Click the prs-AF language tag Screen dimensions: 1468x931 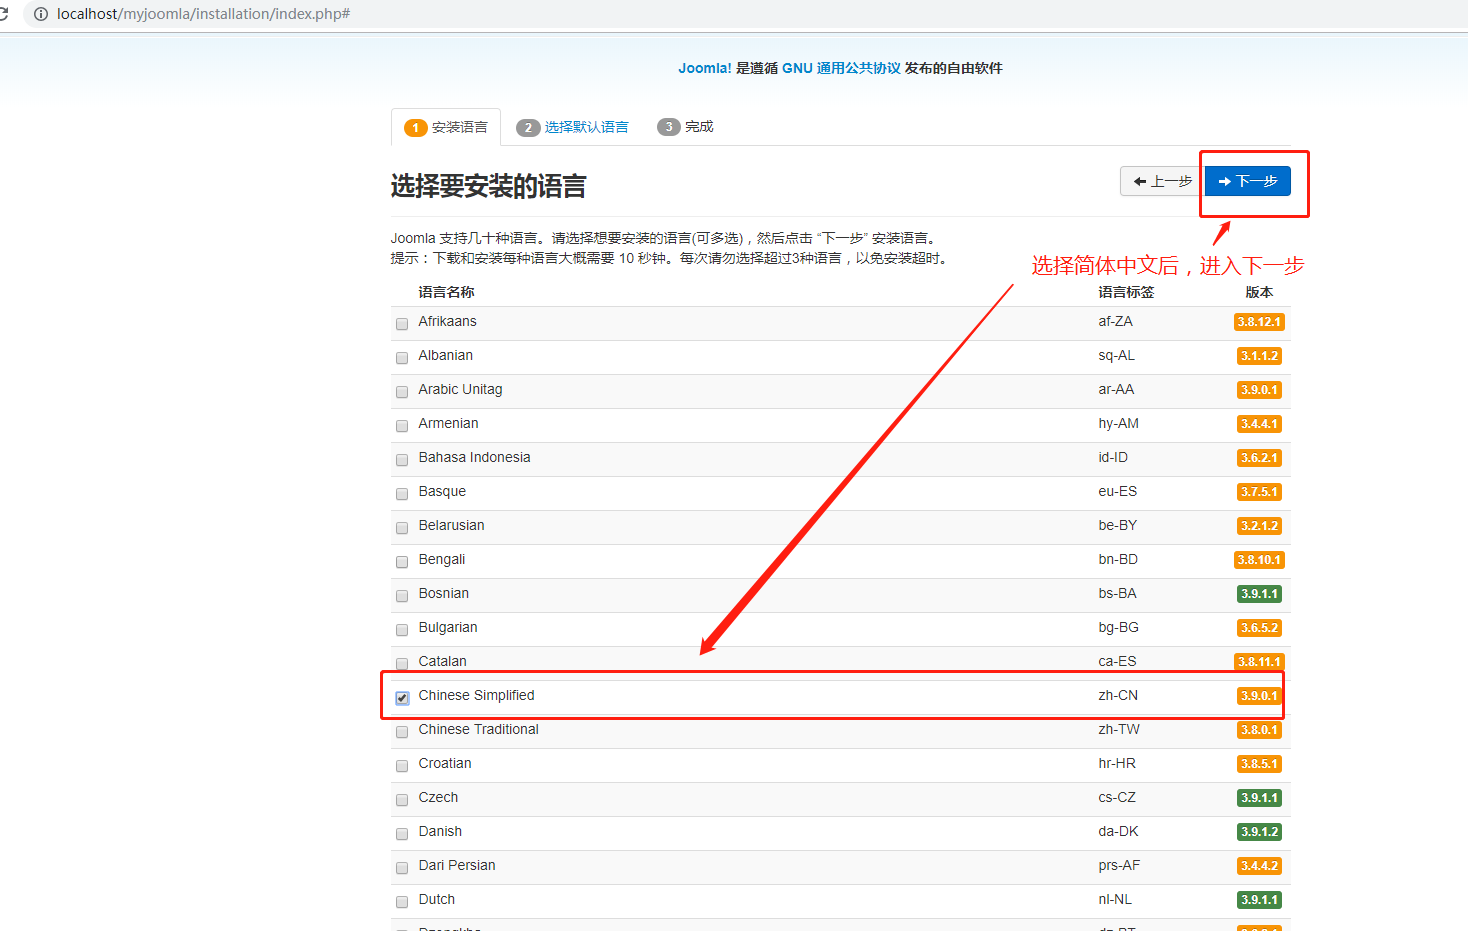pyautogui.click(x=1119, y=865)
